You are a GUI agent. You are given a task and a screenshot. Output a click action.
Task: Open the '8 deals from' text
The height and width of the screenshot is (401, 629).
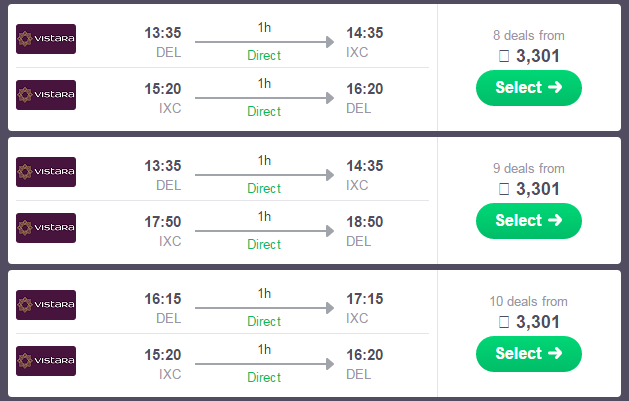pyautogui.click(x=529, y=35)
